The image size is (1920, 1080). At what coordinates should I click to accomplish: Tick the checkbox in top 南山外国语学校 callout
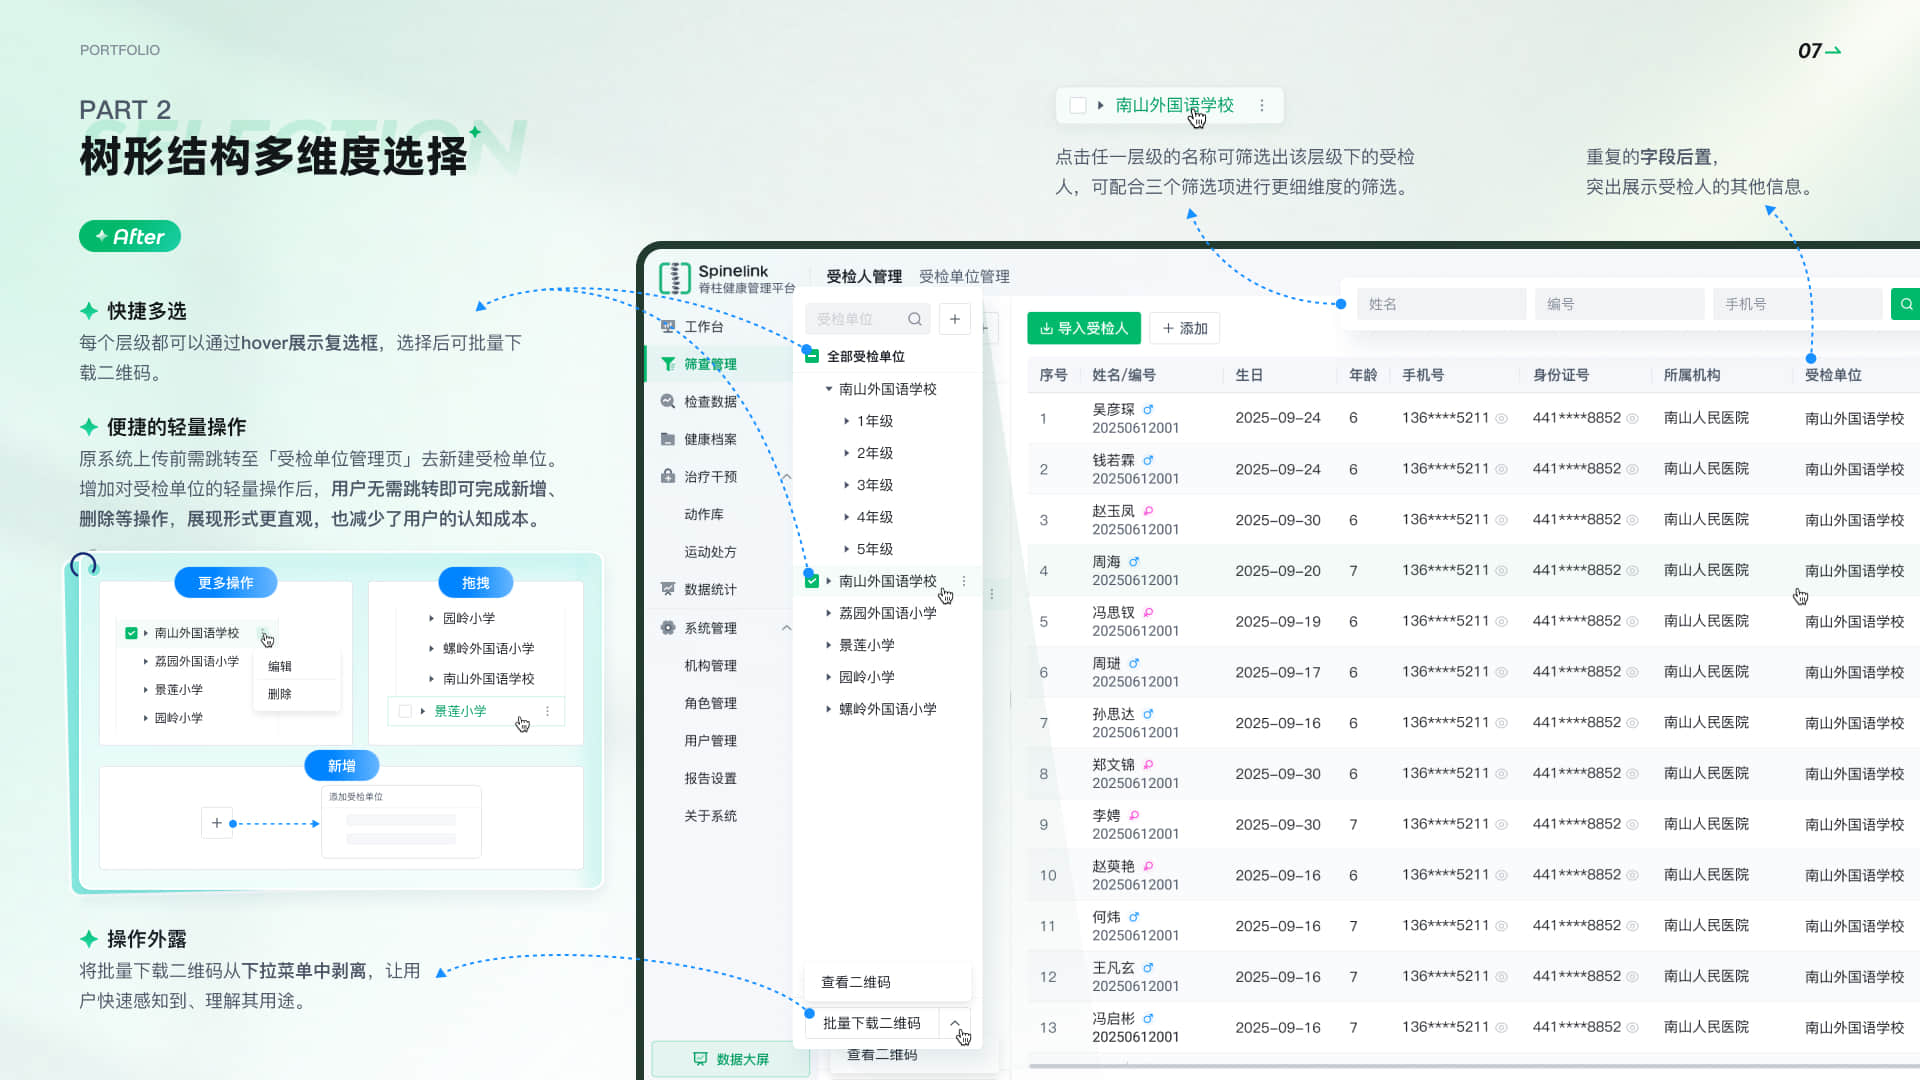pyautogui.click(x=1078, y=105)
